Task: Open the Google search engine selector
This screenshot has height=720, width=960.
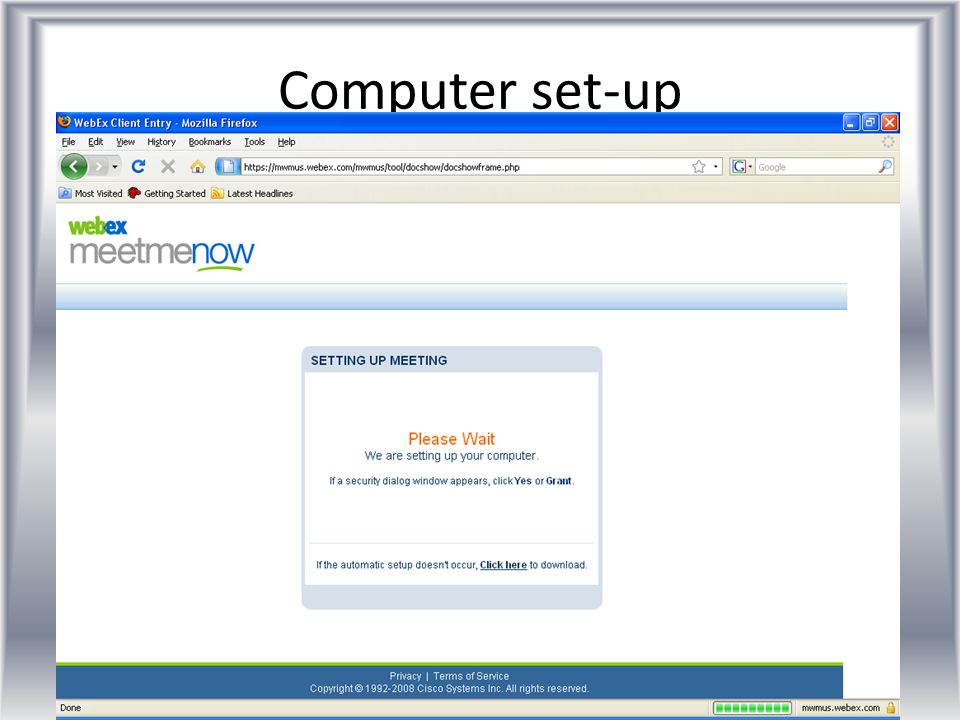Action: point(742,167)
